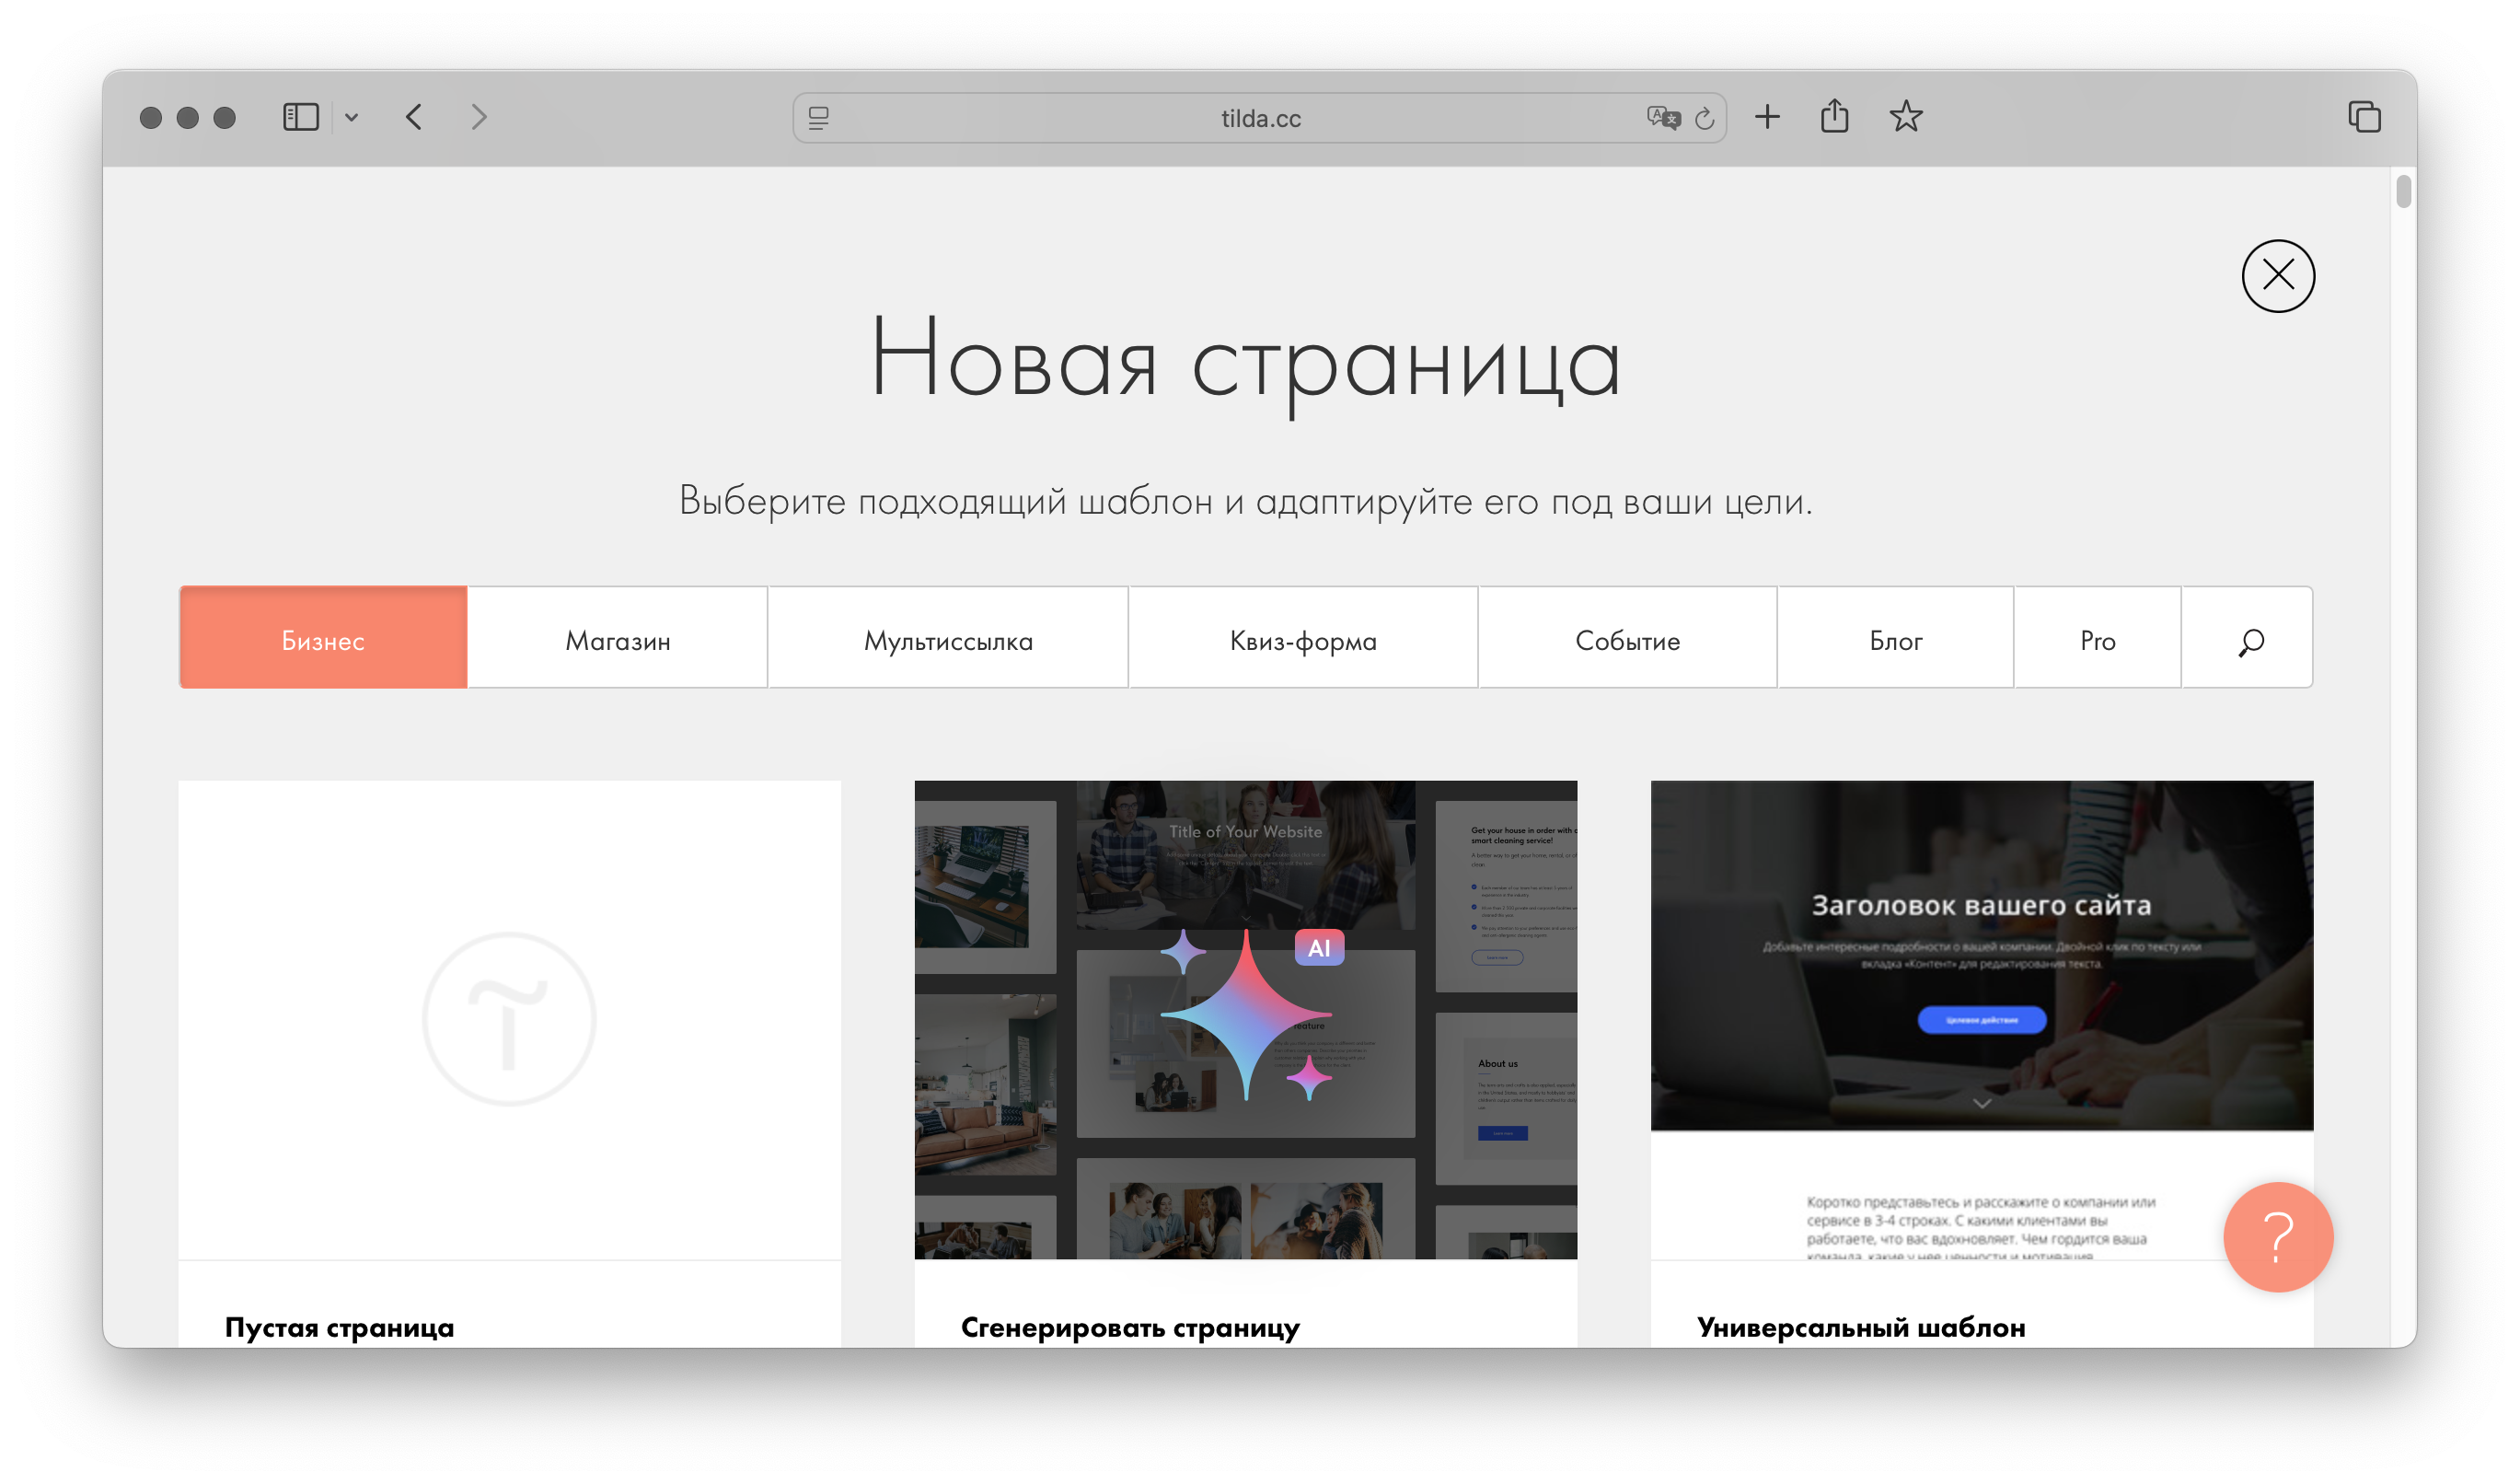Reload the current page
Viewport: 2520px width, 1484px height.
click(1705, 118)
